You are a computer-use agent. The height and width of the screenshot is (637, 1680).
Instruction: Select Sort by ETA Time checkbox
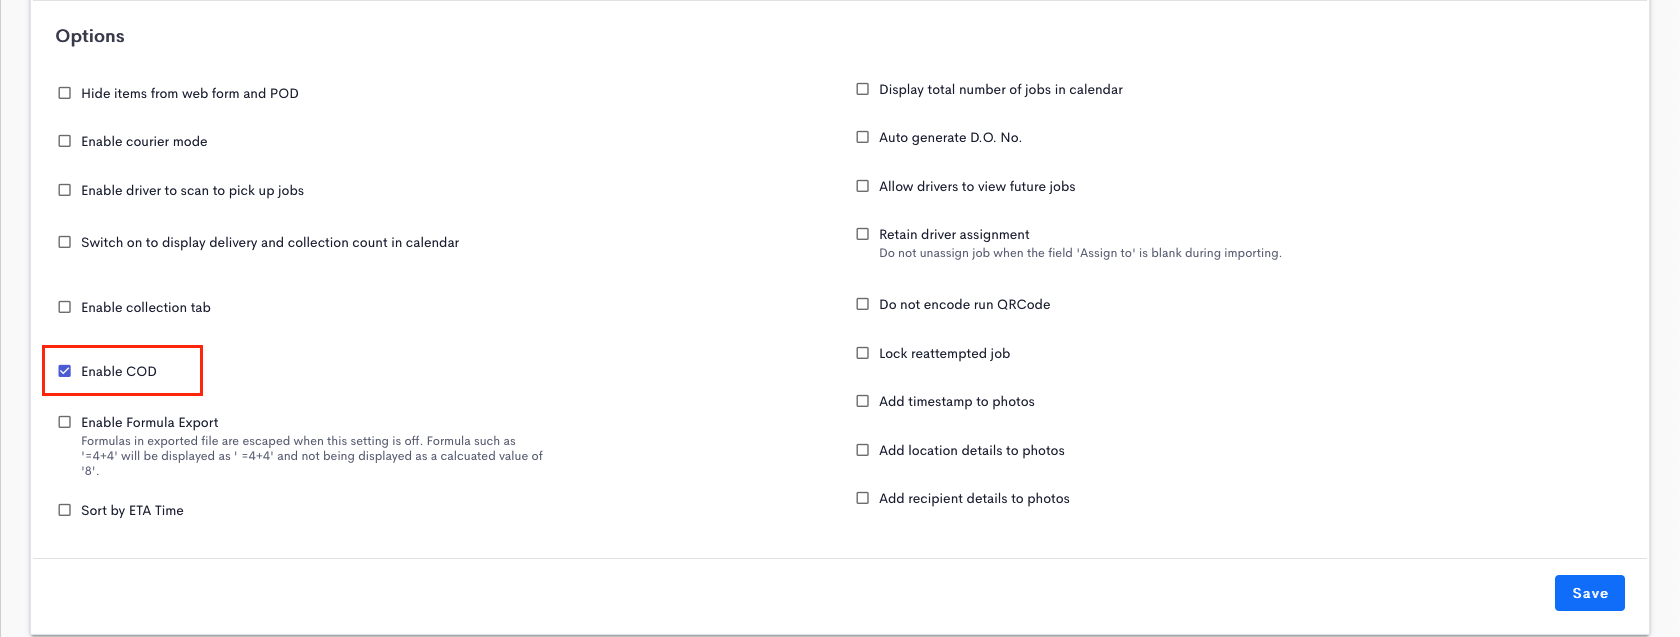point(65,510)
